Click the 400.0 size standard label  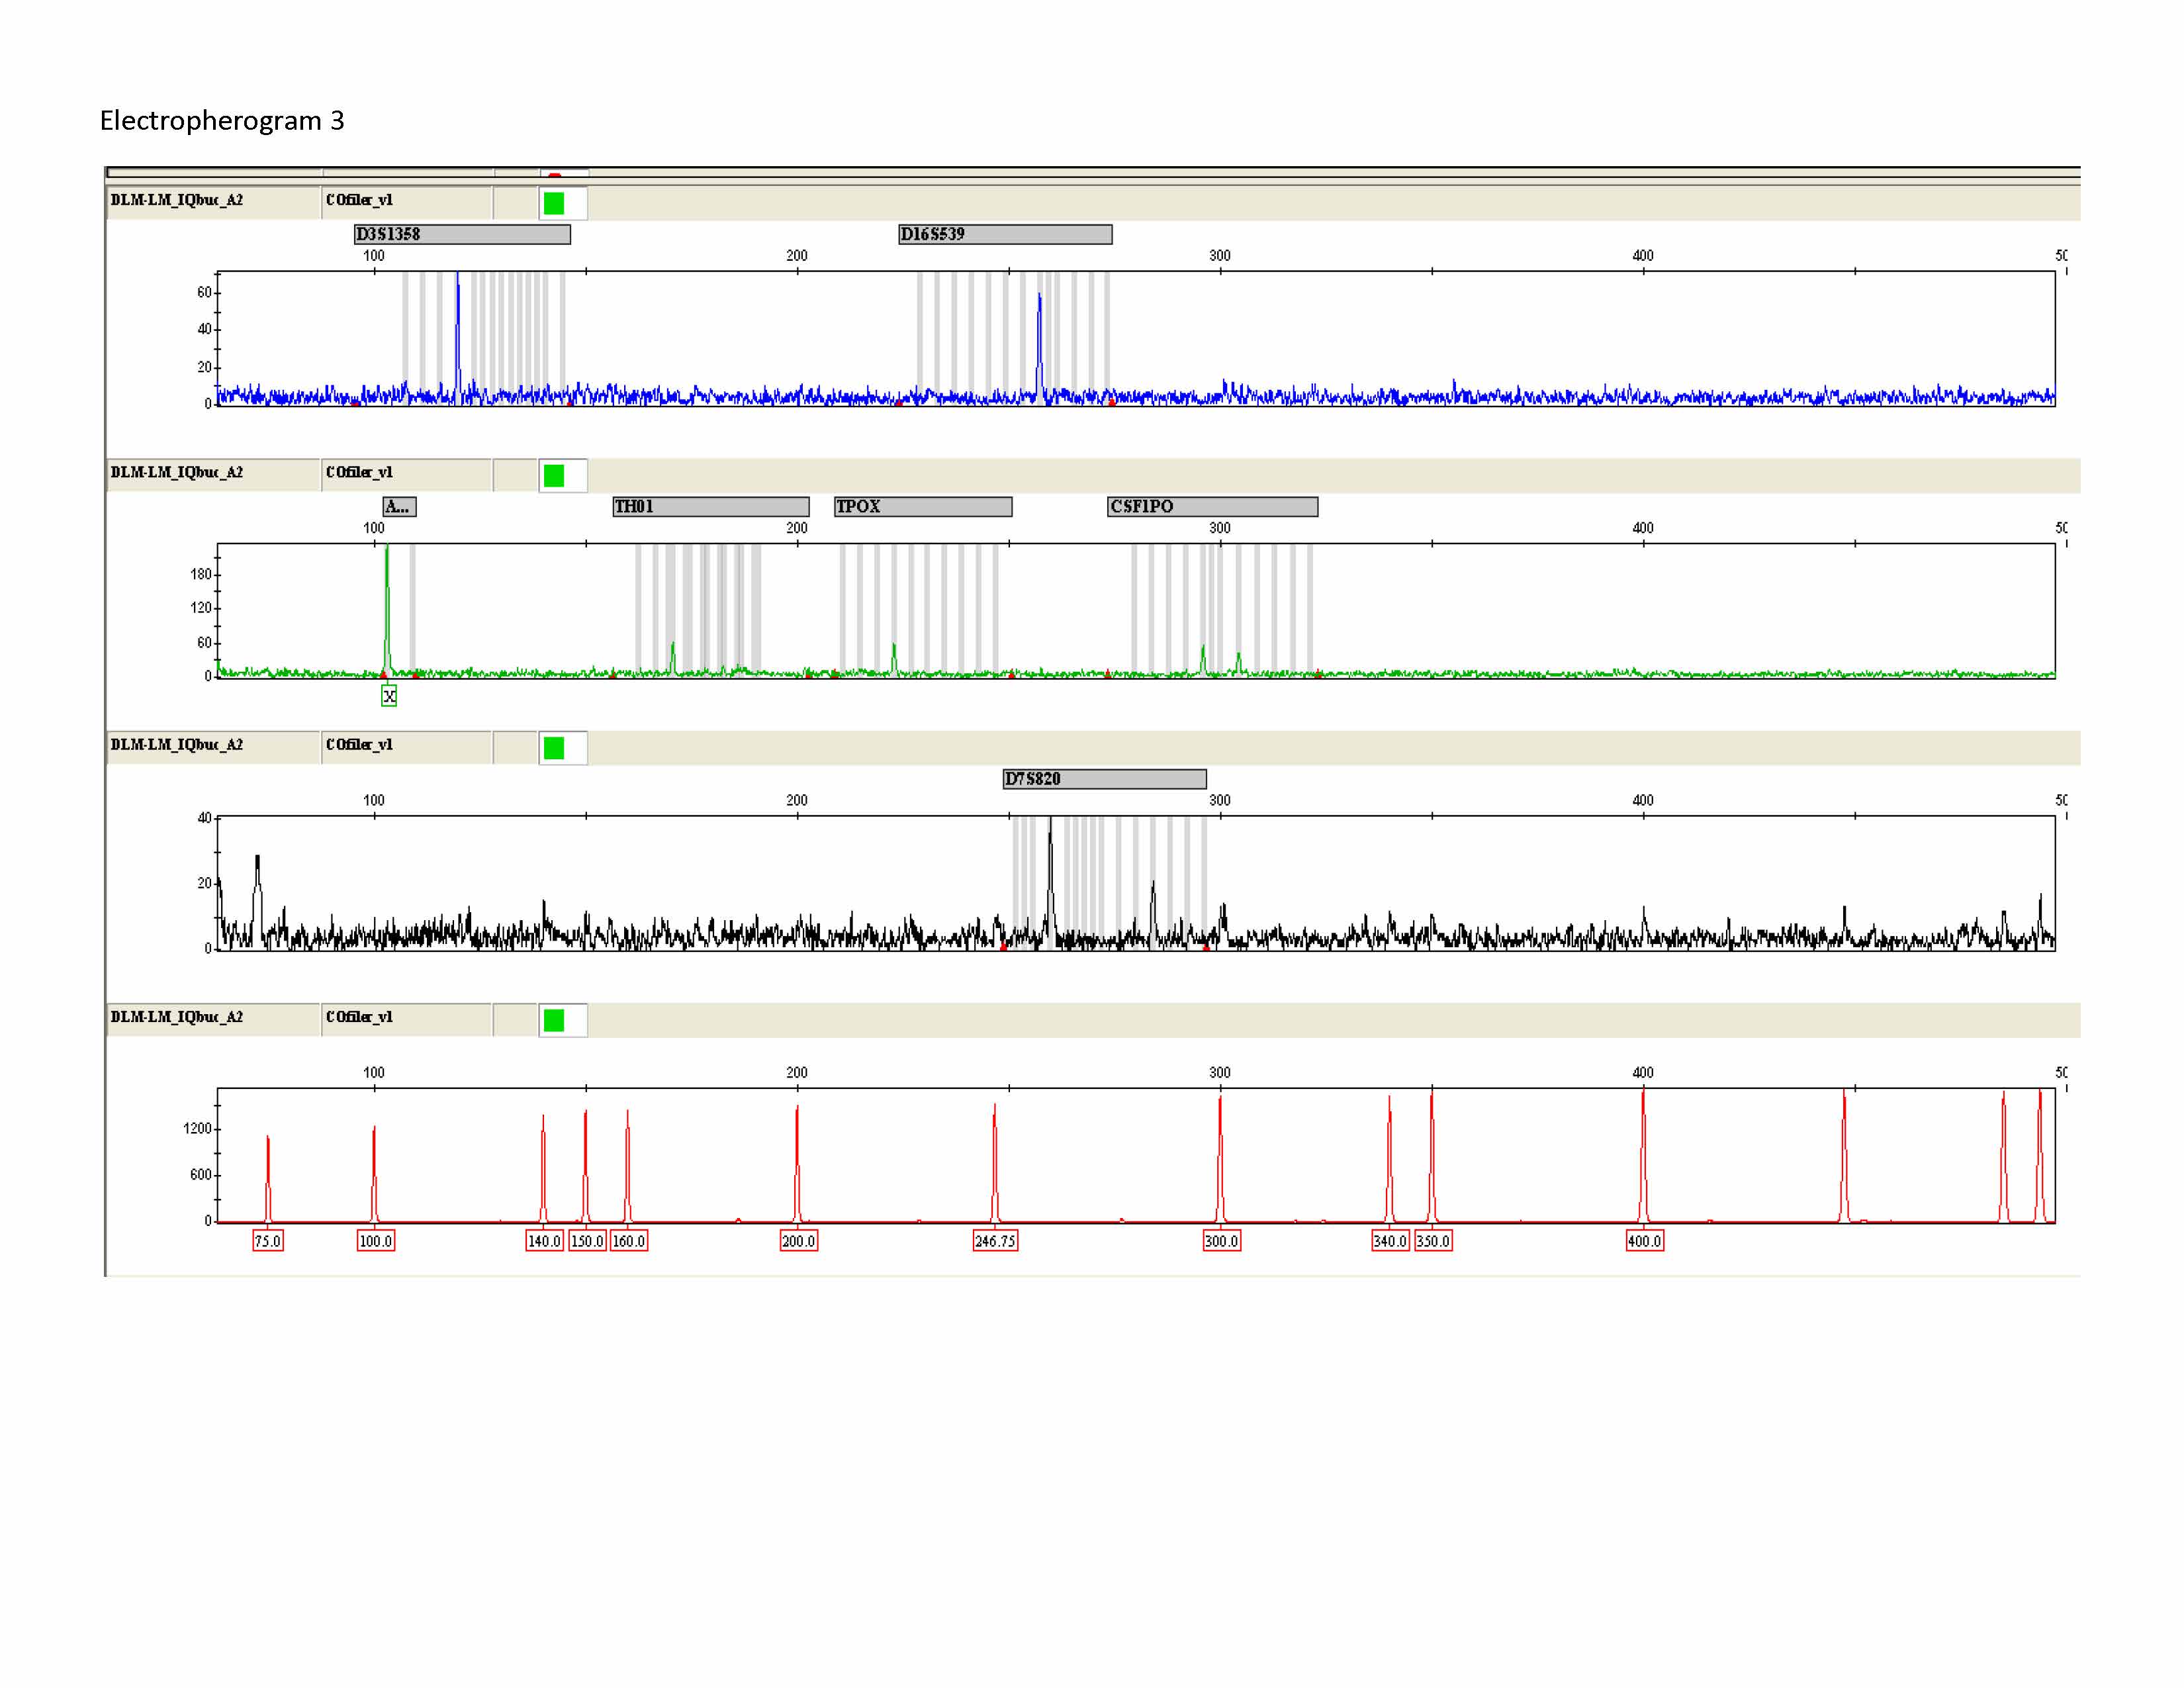[x=1644, y=1241]
